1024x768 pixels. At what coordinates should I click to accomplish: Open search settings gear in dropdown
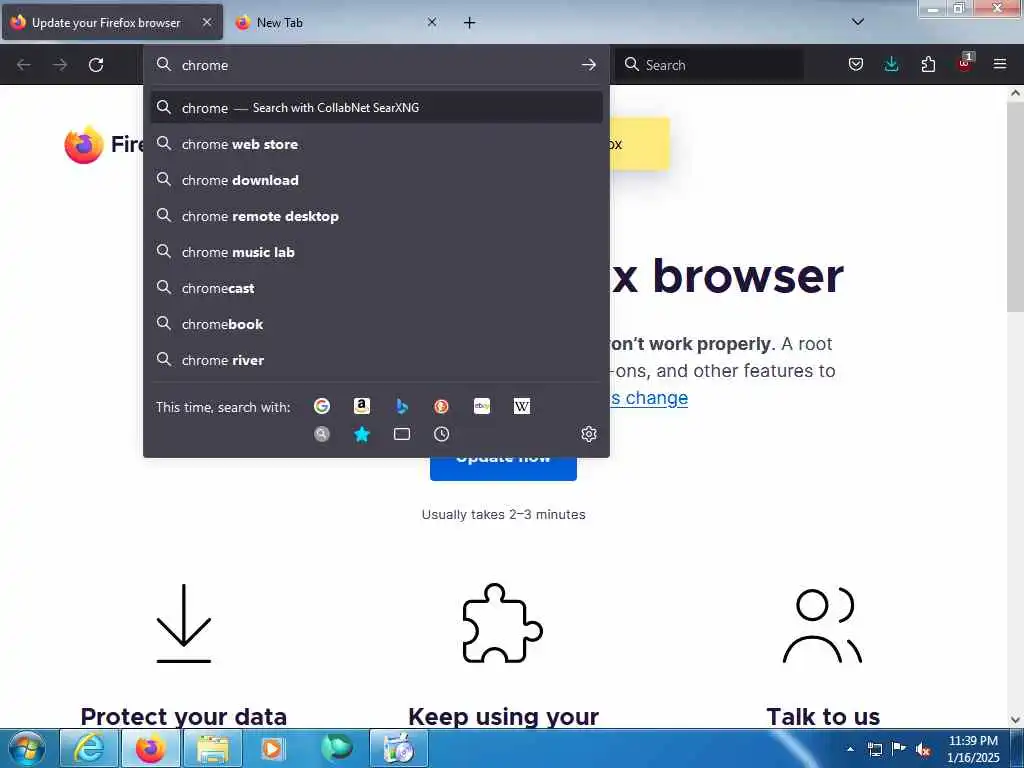pos(588,434)
